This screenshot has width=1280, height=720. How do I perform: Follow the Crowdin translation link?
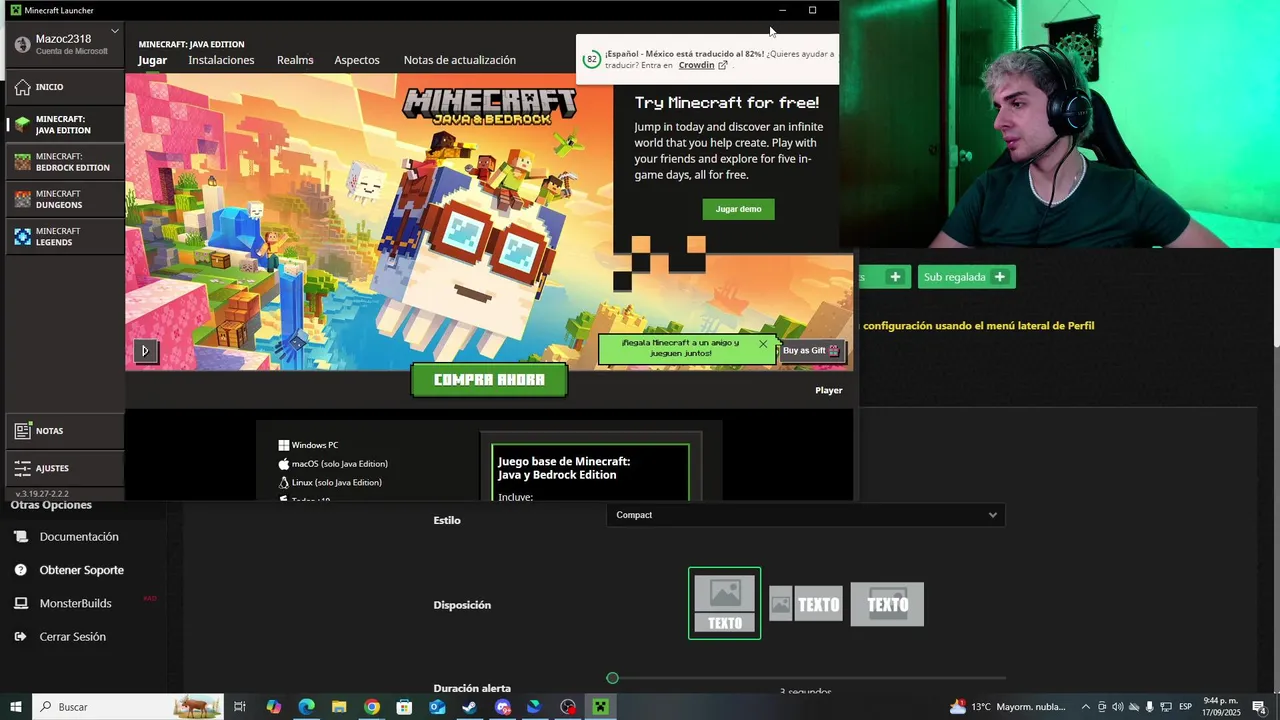point(696,65)
